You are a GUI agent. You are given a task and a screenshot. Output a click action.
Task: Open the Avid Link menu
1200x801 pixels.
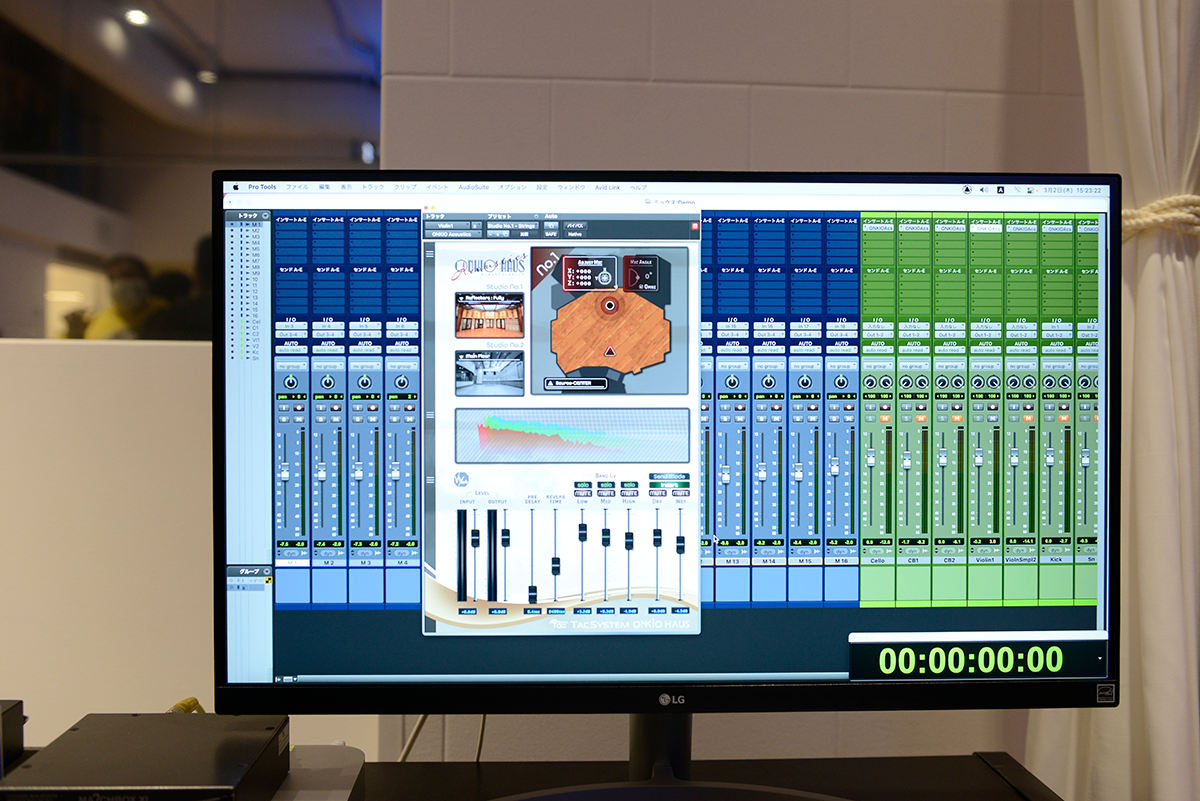click(607, 187)
